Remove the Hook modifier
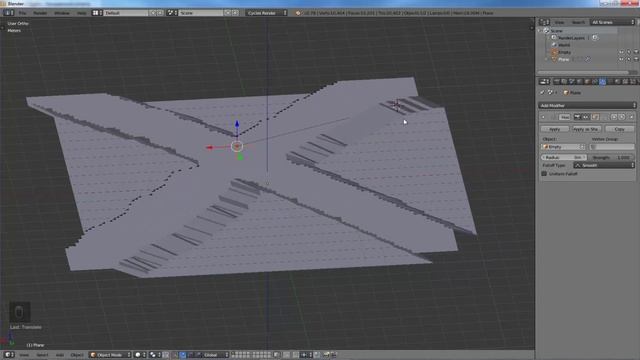Image resolution: width=640 pixels, height=360 pixels. click(631, 117)
